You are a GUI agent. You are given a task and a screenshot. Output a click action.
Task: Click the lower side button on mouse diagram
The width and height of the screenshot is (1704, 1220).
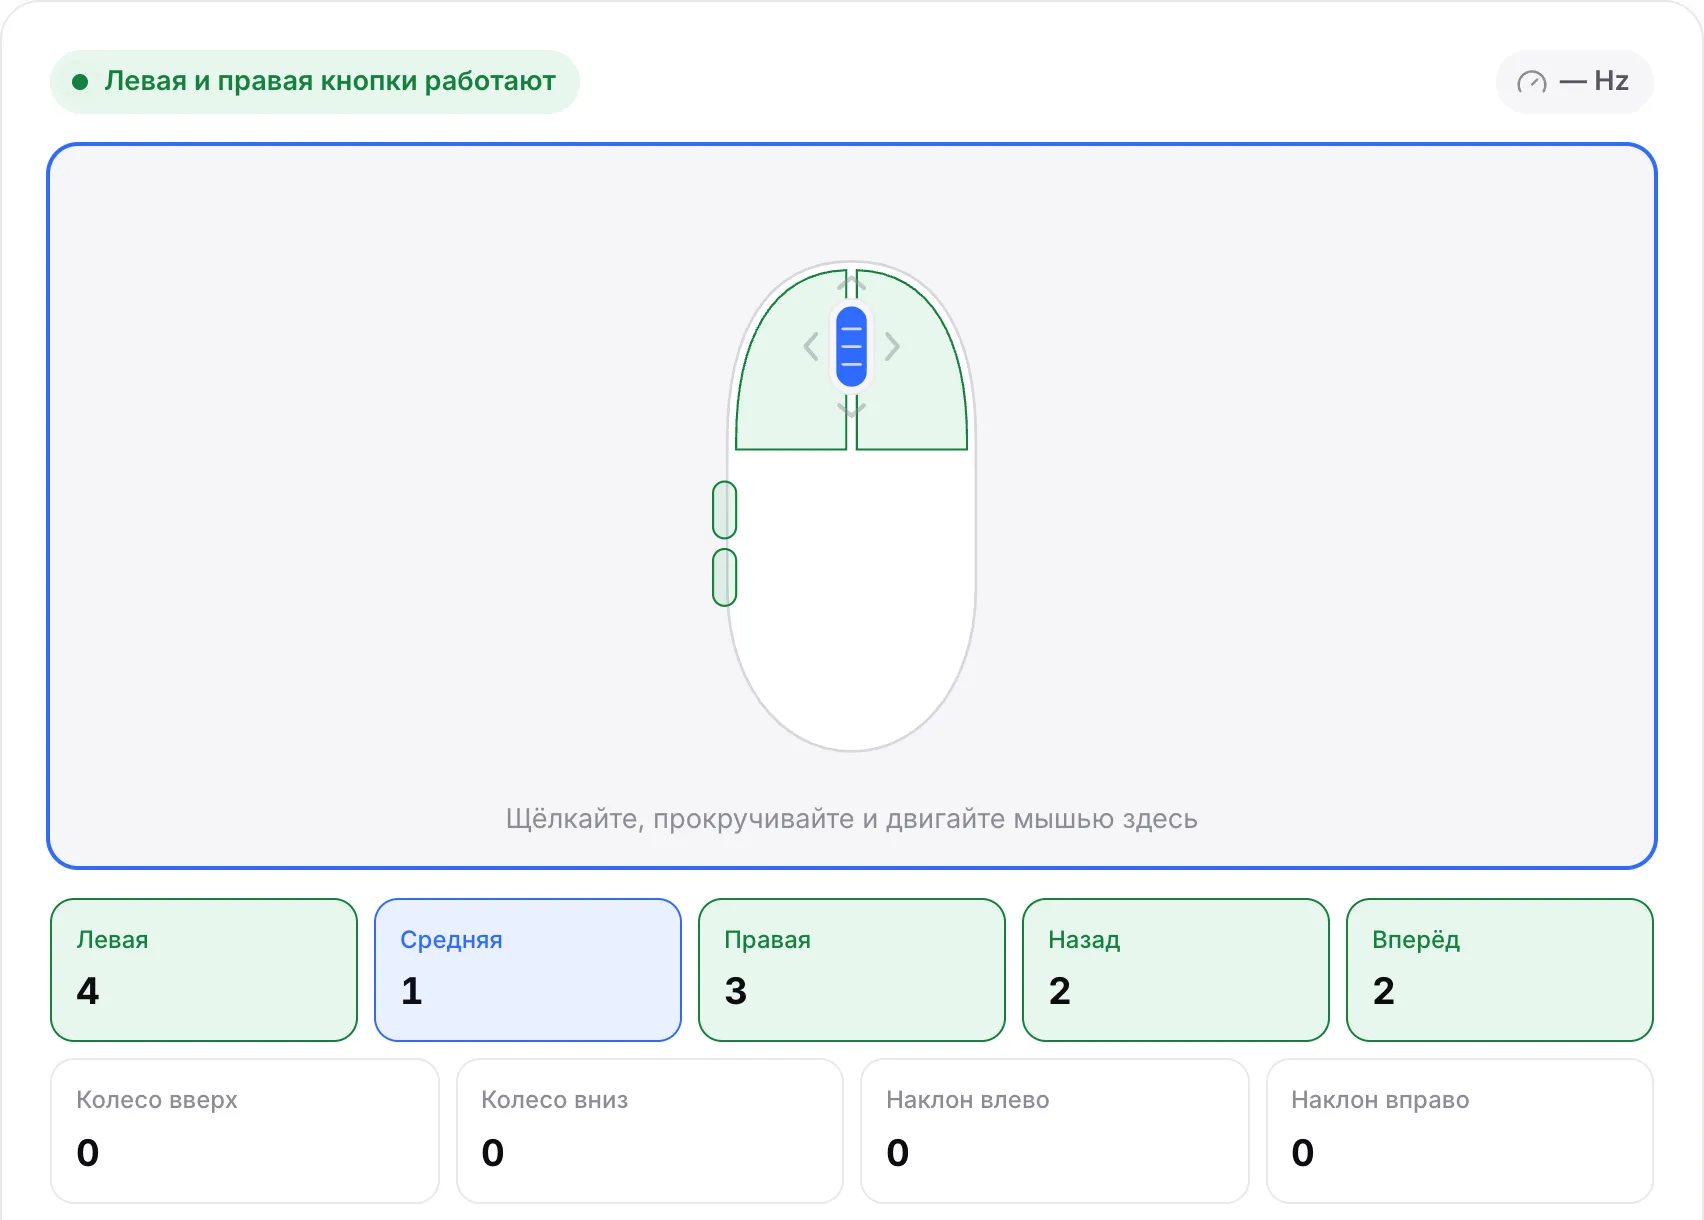(725, 577)
